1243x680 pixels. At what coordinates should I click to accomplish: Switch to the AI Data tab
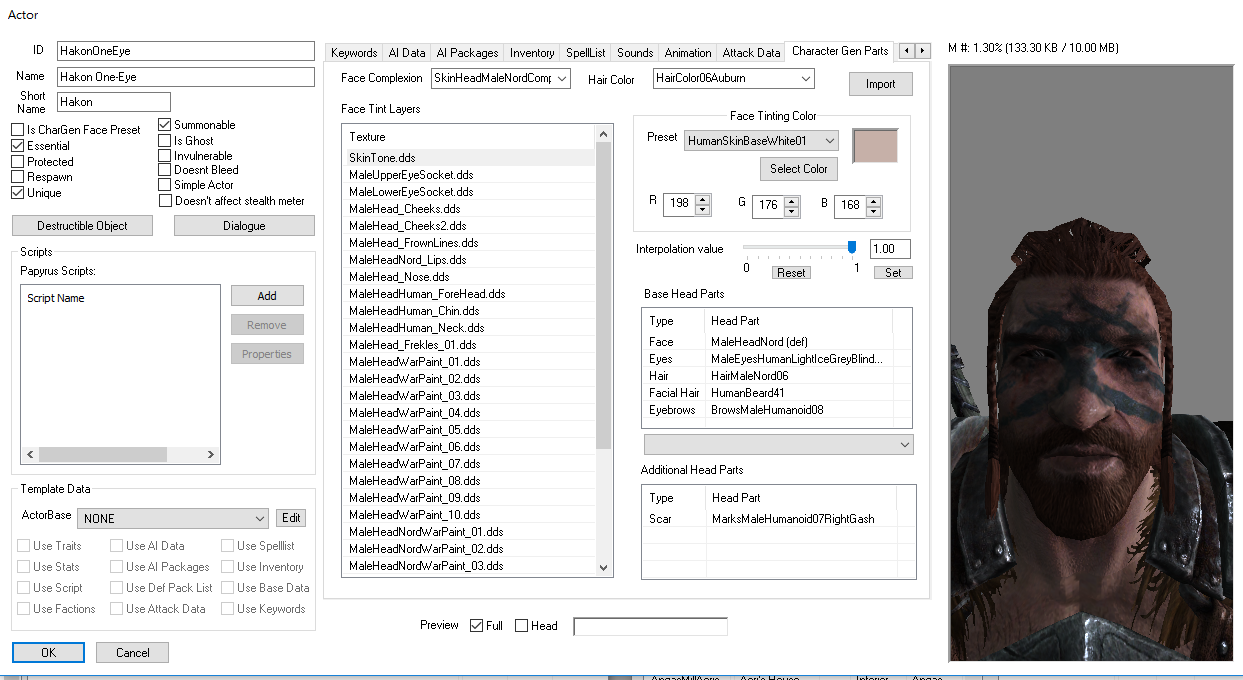pos(407,53)
